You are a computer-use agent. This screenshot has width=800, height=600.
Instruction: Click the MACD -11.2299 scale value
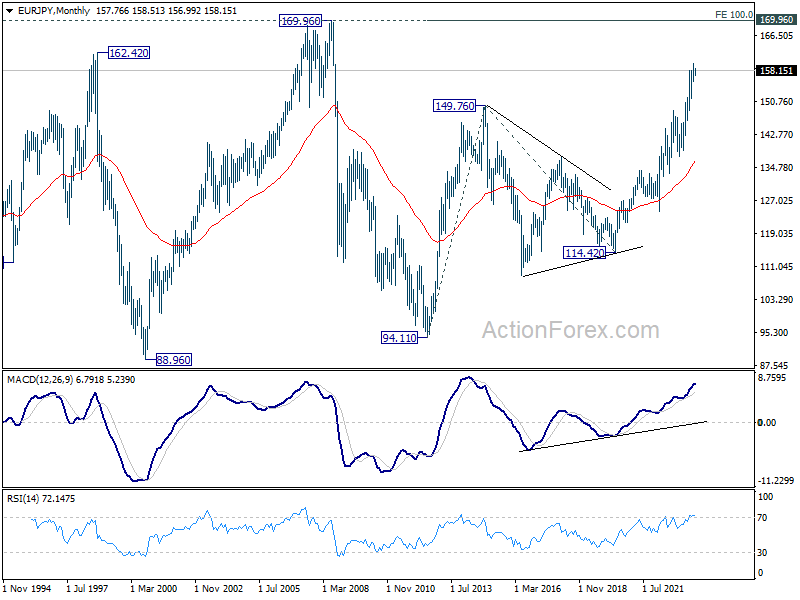click(776, 481)
